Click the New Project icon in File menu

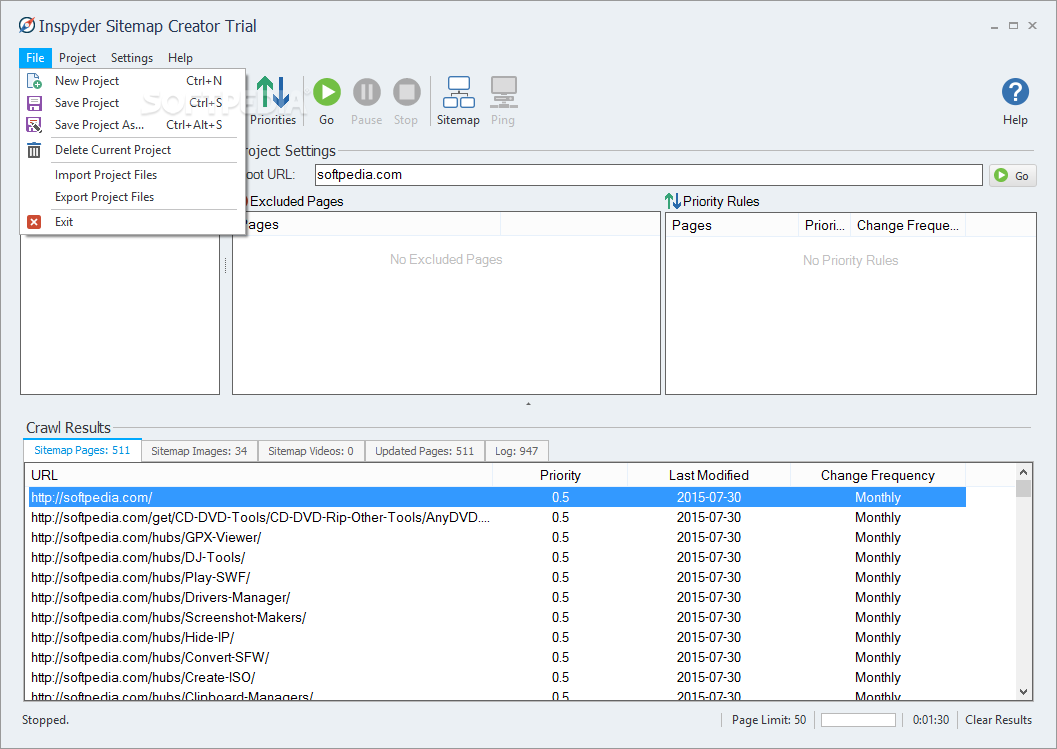34,81
